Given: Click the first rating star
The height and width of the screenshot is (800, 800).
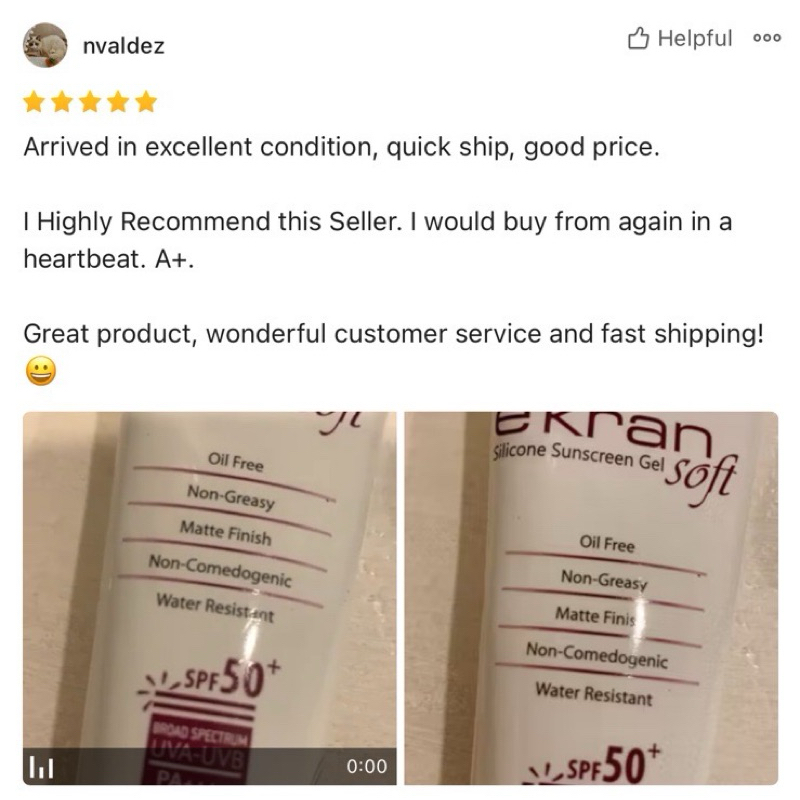Looking at the screenshot, I should click(x=34, y=102).
